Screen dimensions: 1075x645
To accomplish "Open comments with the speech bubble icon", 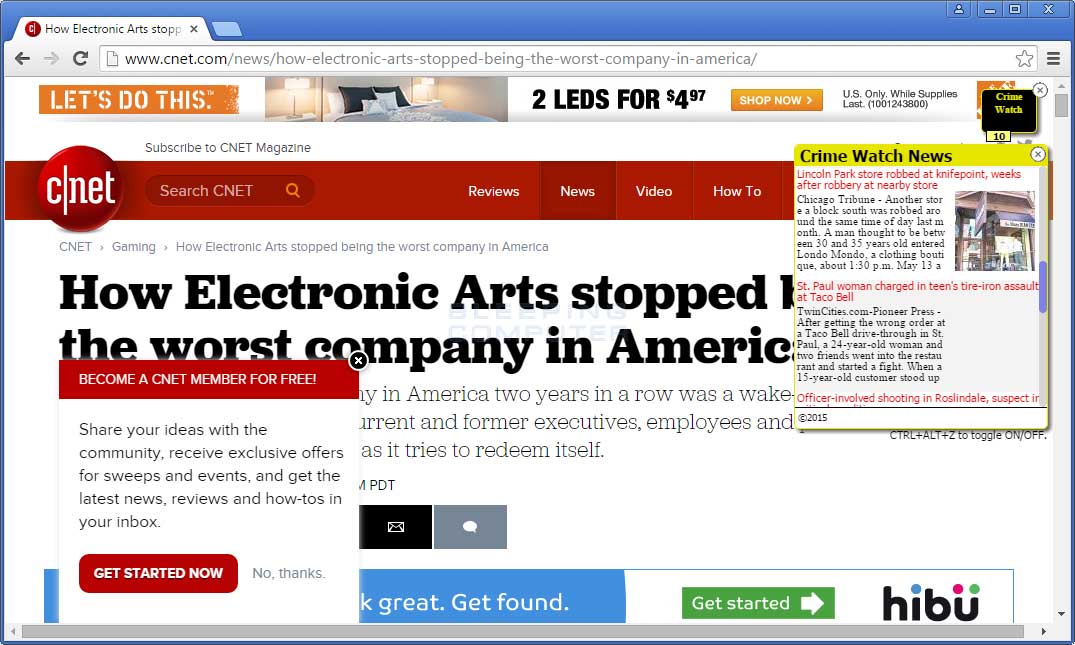I will point(470,526).
